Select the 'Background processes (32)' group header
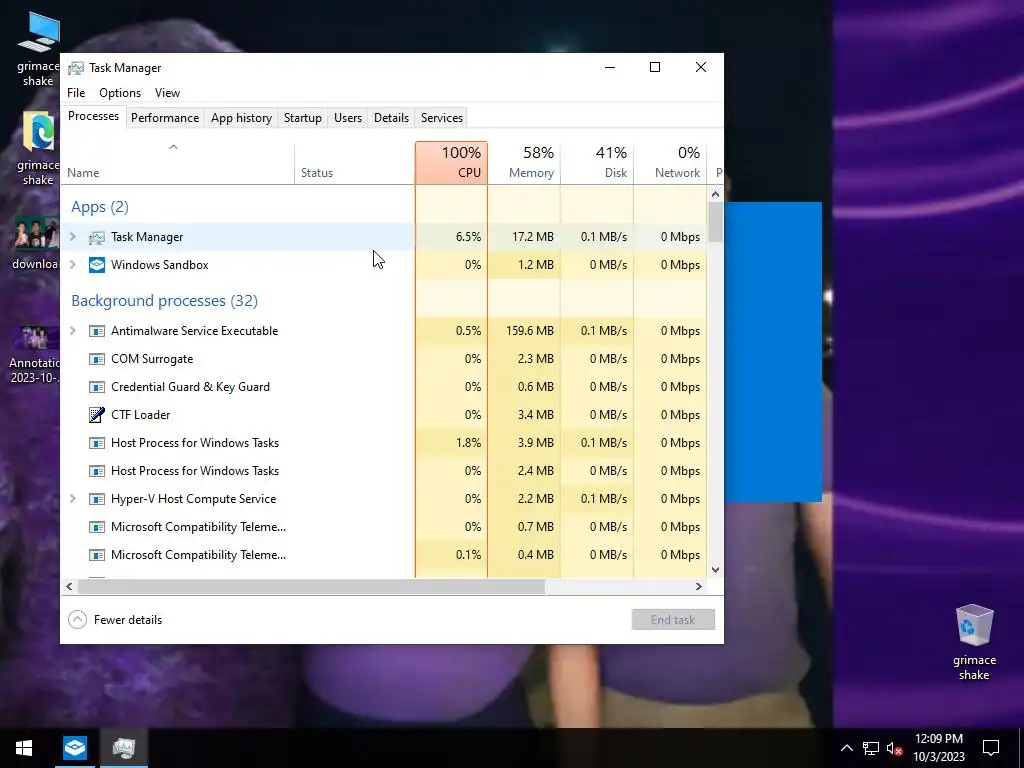The height and width of the screenshot is (768, 1024). click(165, 301)
